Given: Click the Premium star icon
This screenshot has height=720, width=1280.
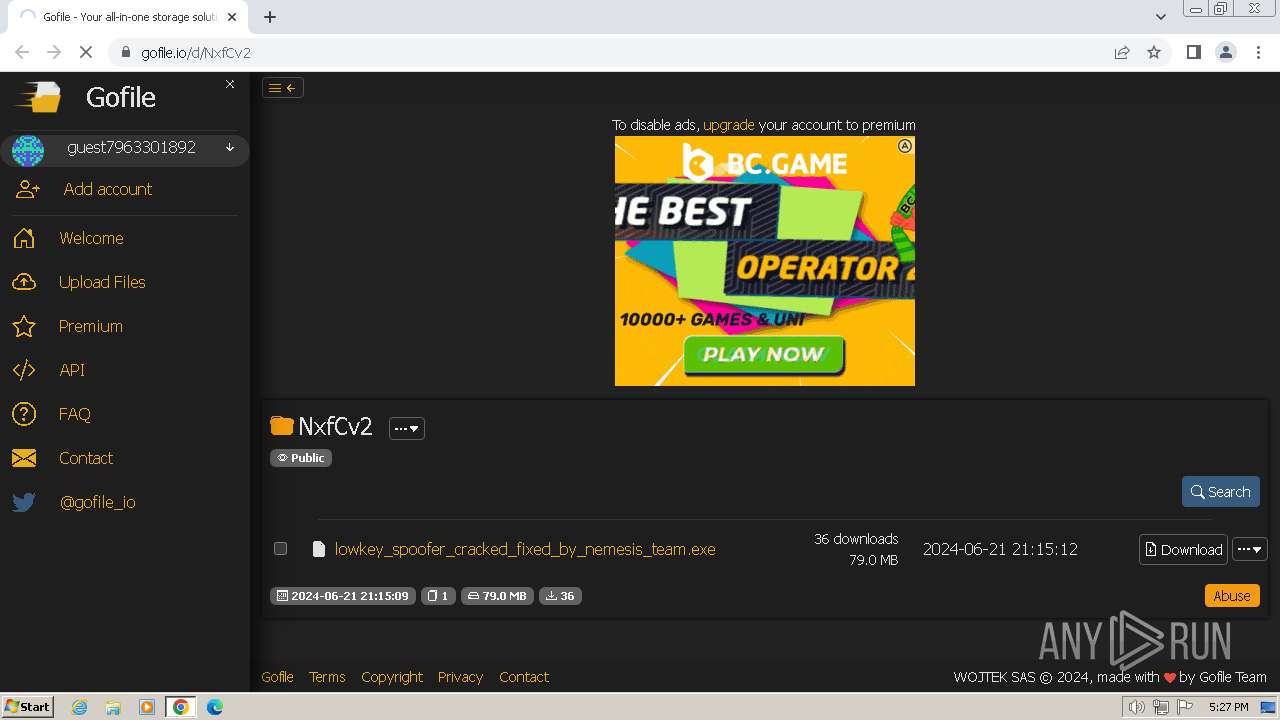Looking at the screenshot, I should [24, 326].
